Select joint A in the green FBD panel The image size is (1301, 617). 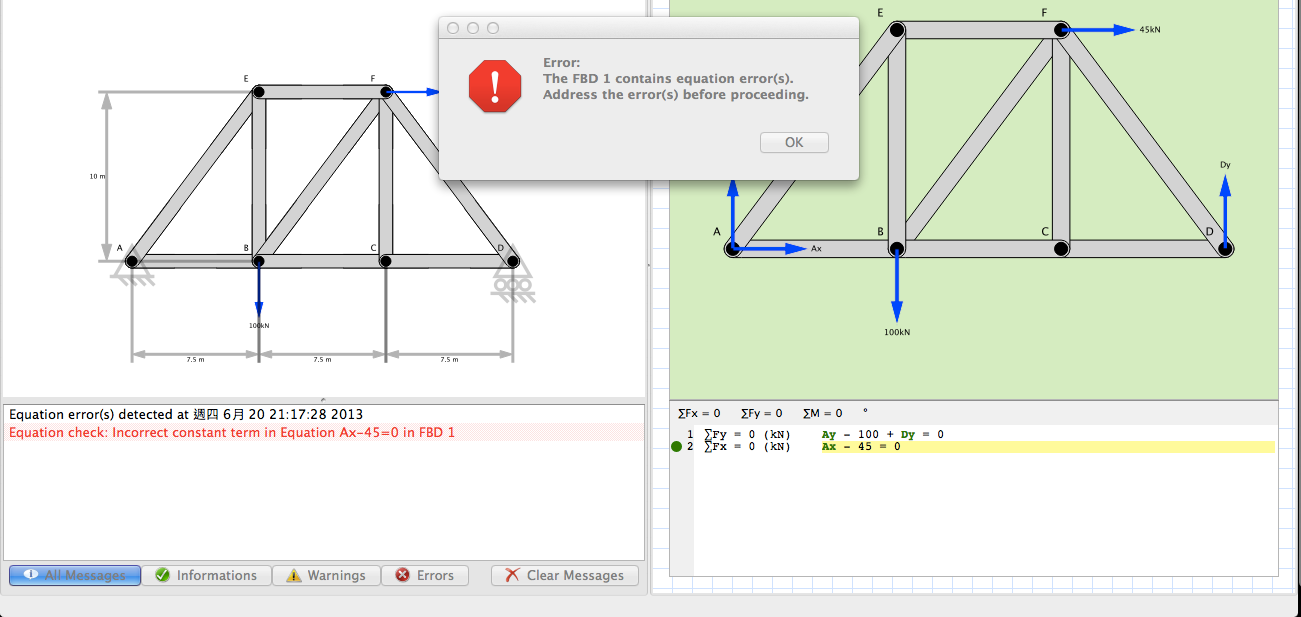[733, 248]
